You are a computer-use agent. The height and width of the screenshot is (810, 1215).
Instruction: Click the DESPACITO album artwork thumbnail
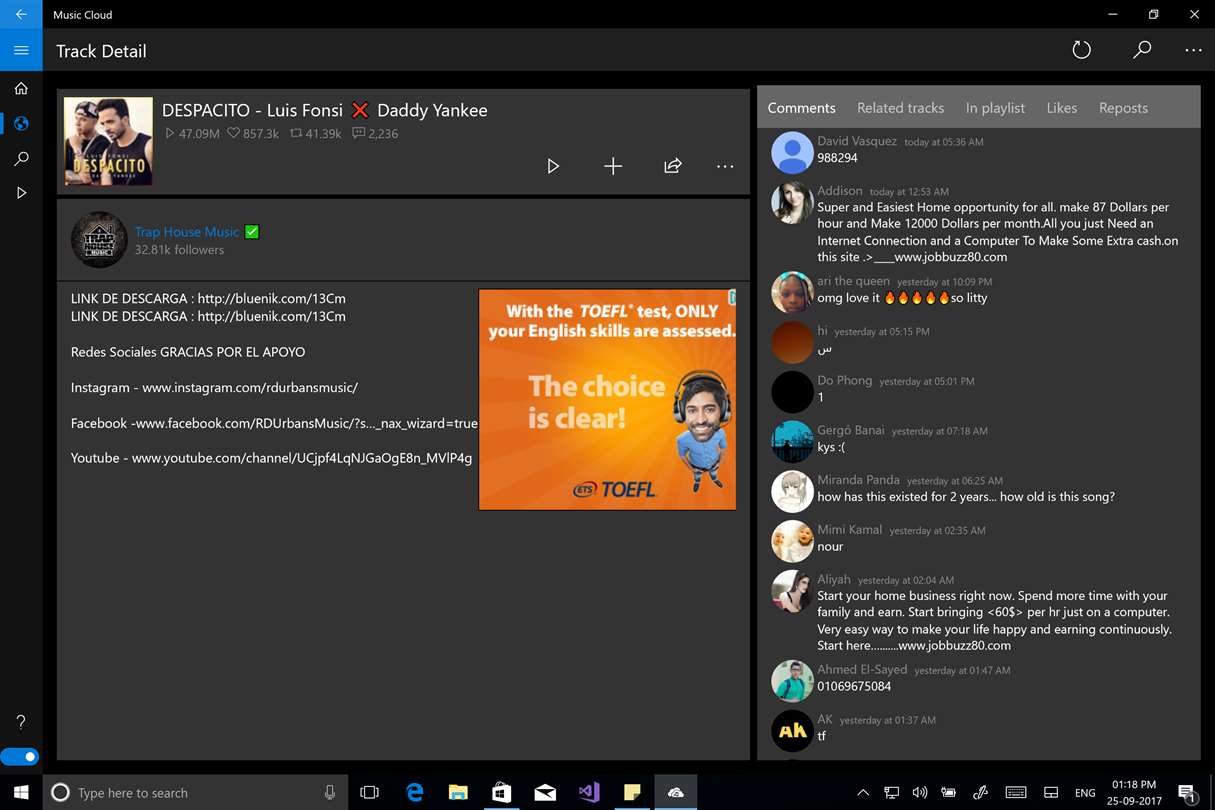pyautogui.click(x=108, y=141)
